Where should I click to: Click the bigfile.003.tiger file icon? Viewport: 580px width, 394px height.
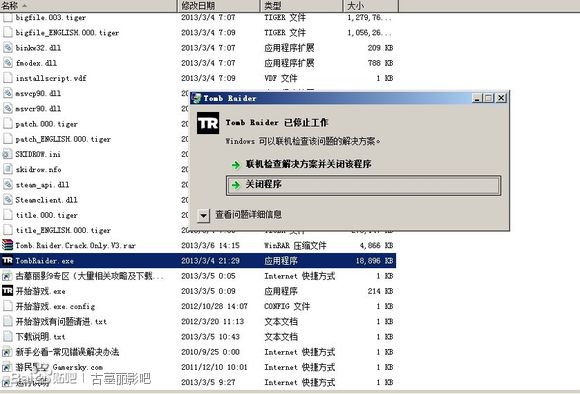(7, 17)
